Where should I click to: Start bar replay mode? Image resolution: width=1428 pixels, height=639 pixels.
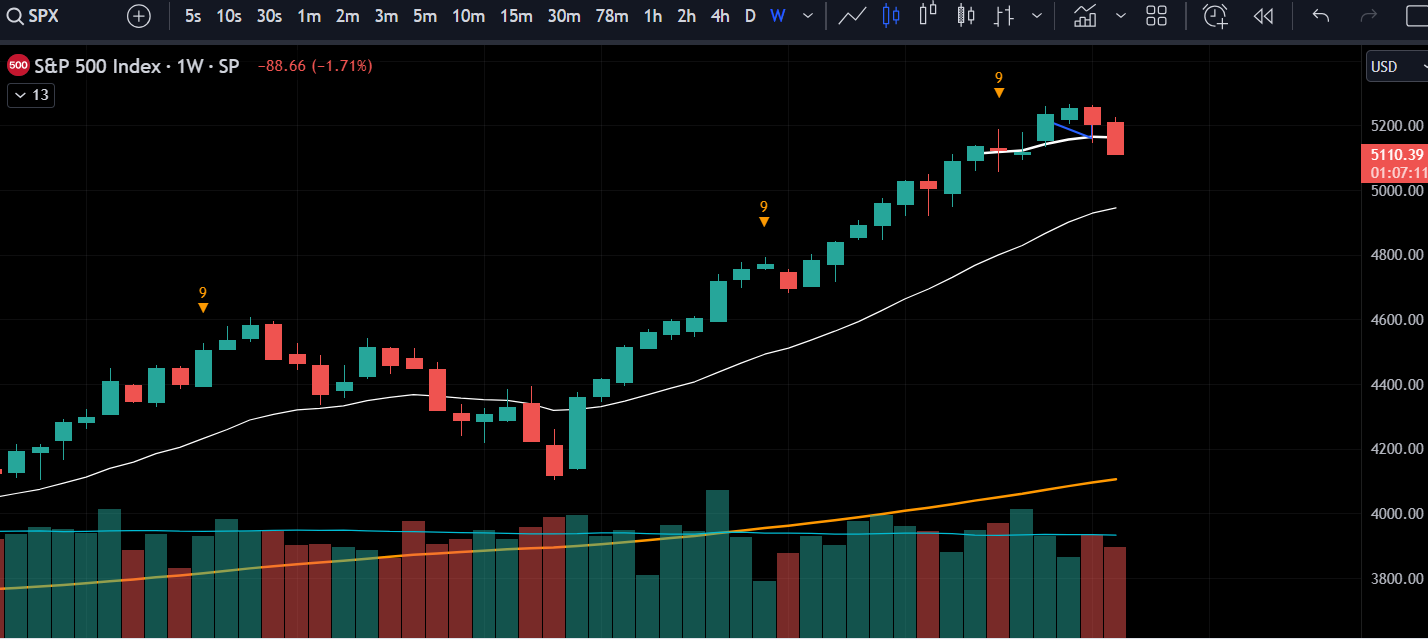pos(1263,16)
